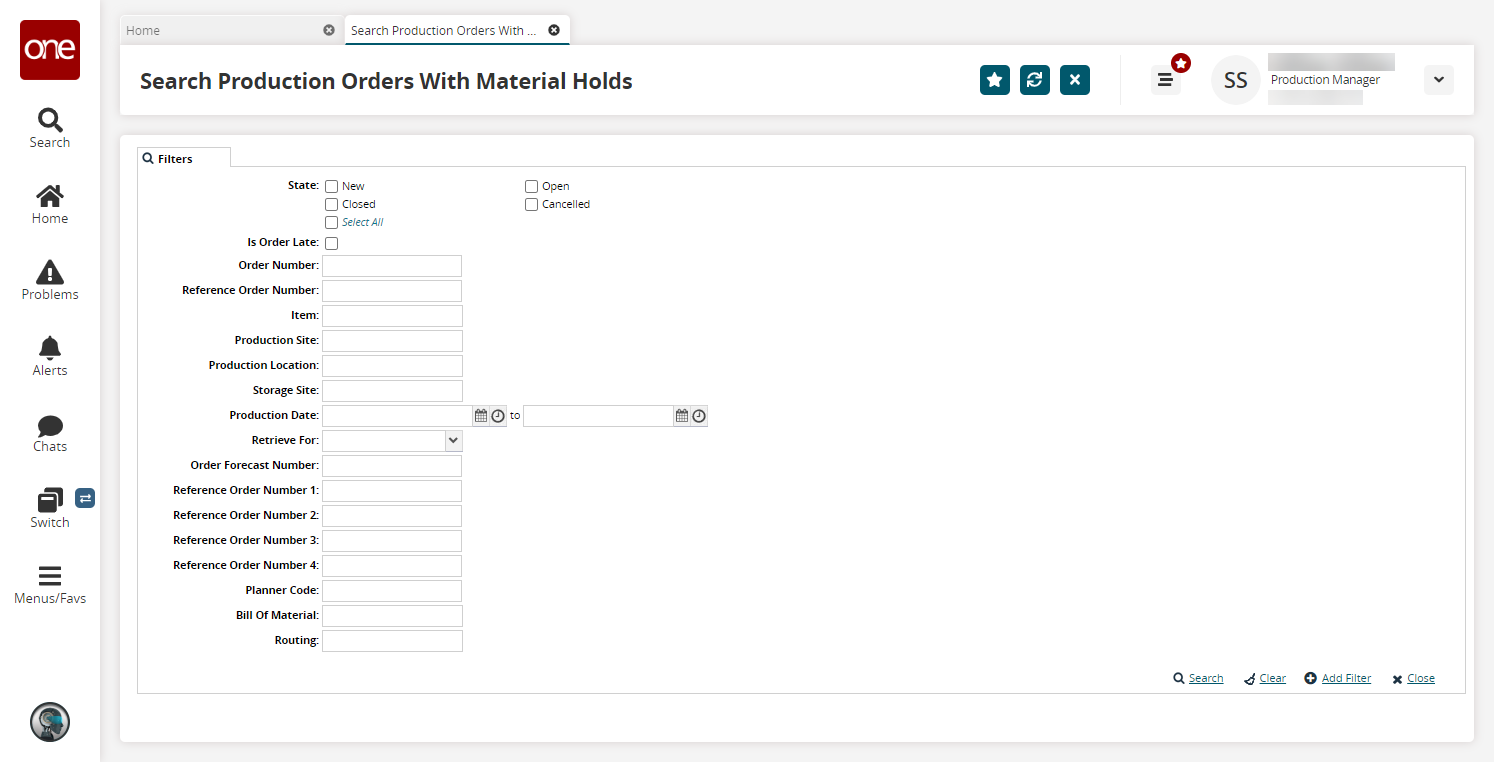Click the refresh icon in header
Image resolution: width=1494 pixels, height=762 pixels.
coord(1035,80)
